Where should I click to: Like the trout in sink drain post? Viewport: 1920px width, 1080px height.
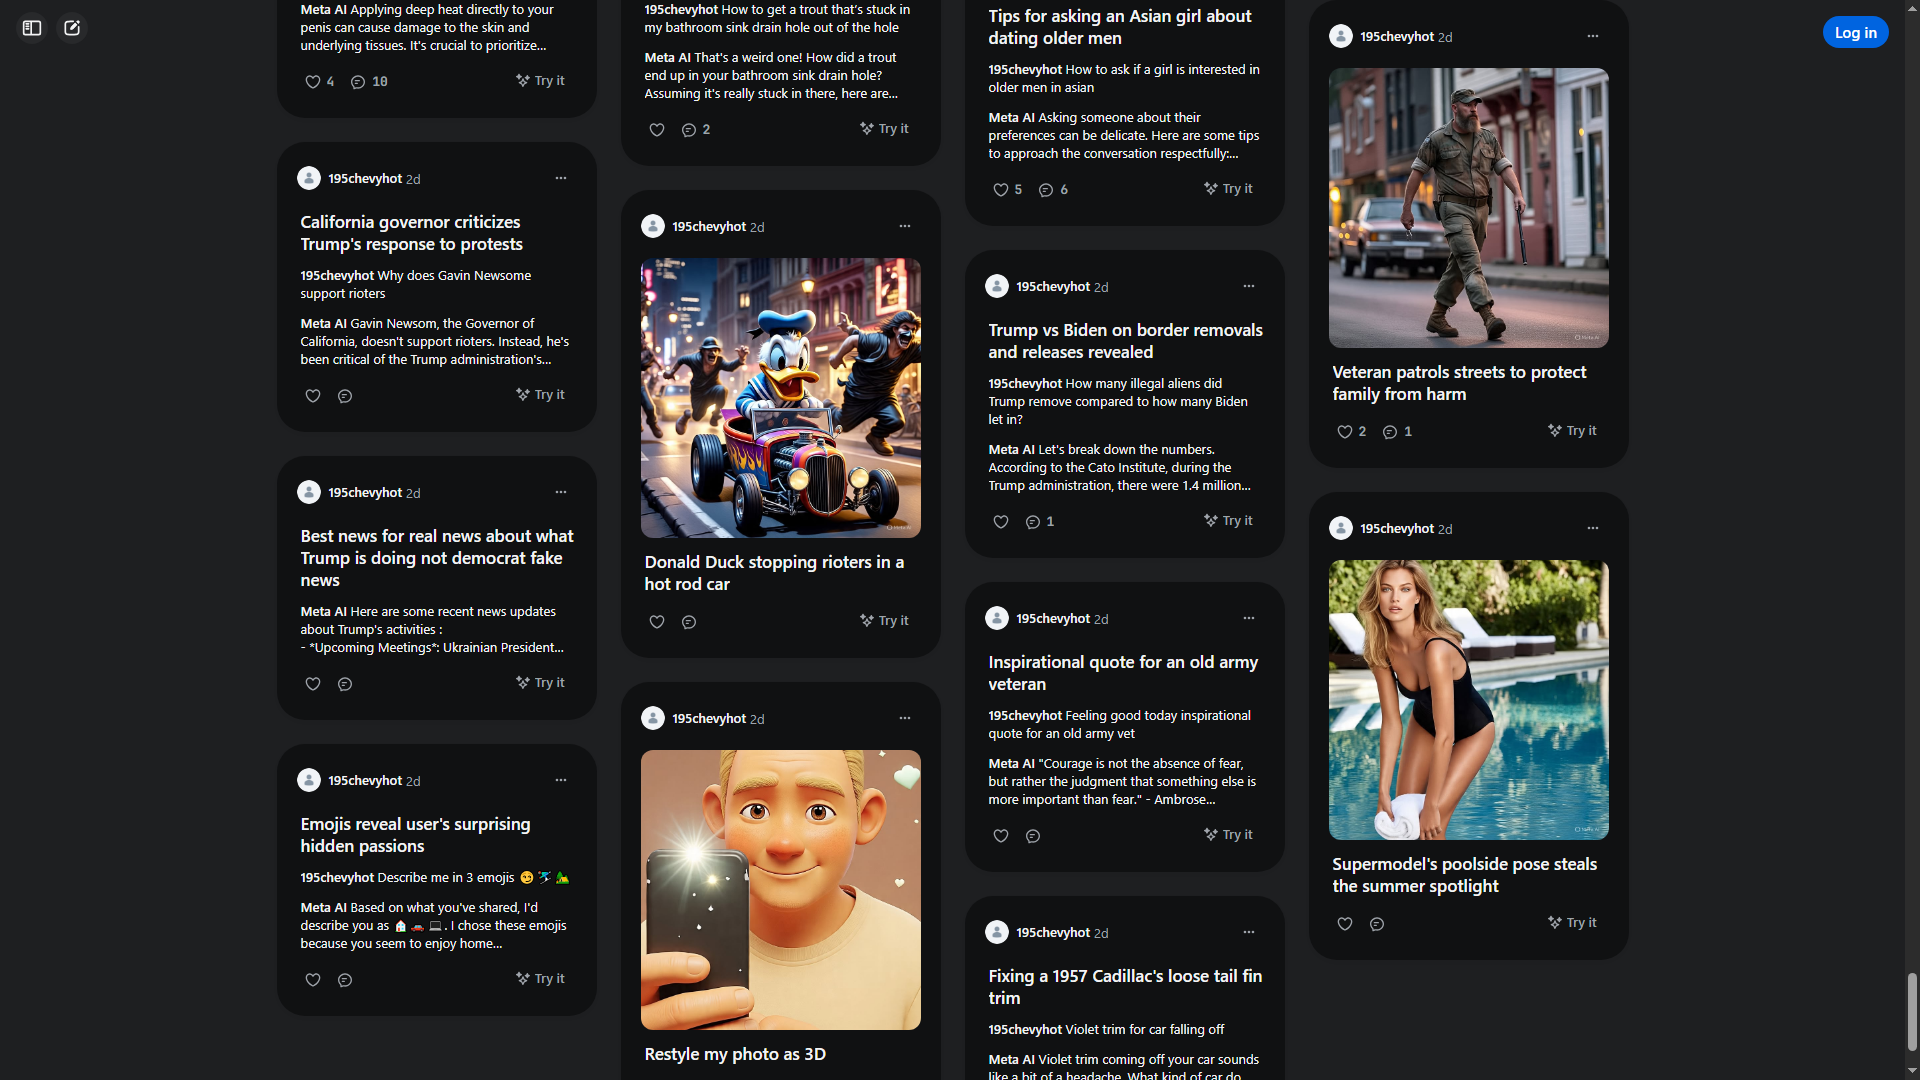(x=657, y=130)
